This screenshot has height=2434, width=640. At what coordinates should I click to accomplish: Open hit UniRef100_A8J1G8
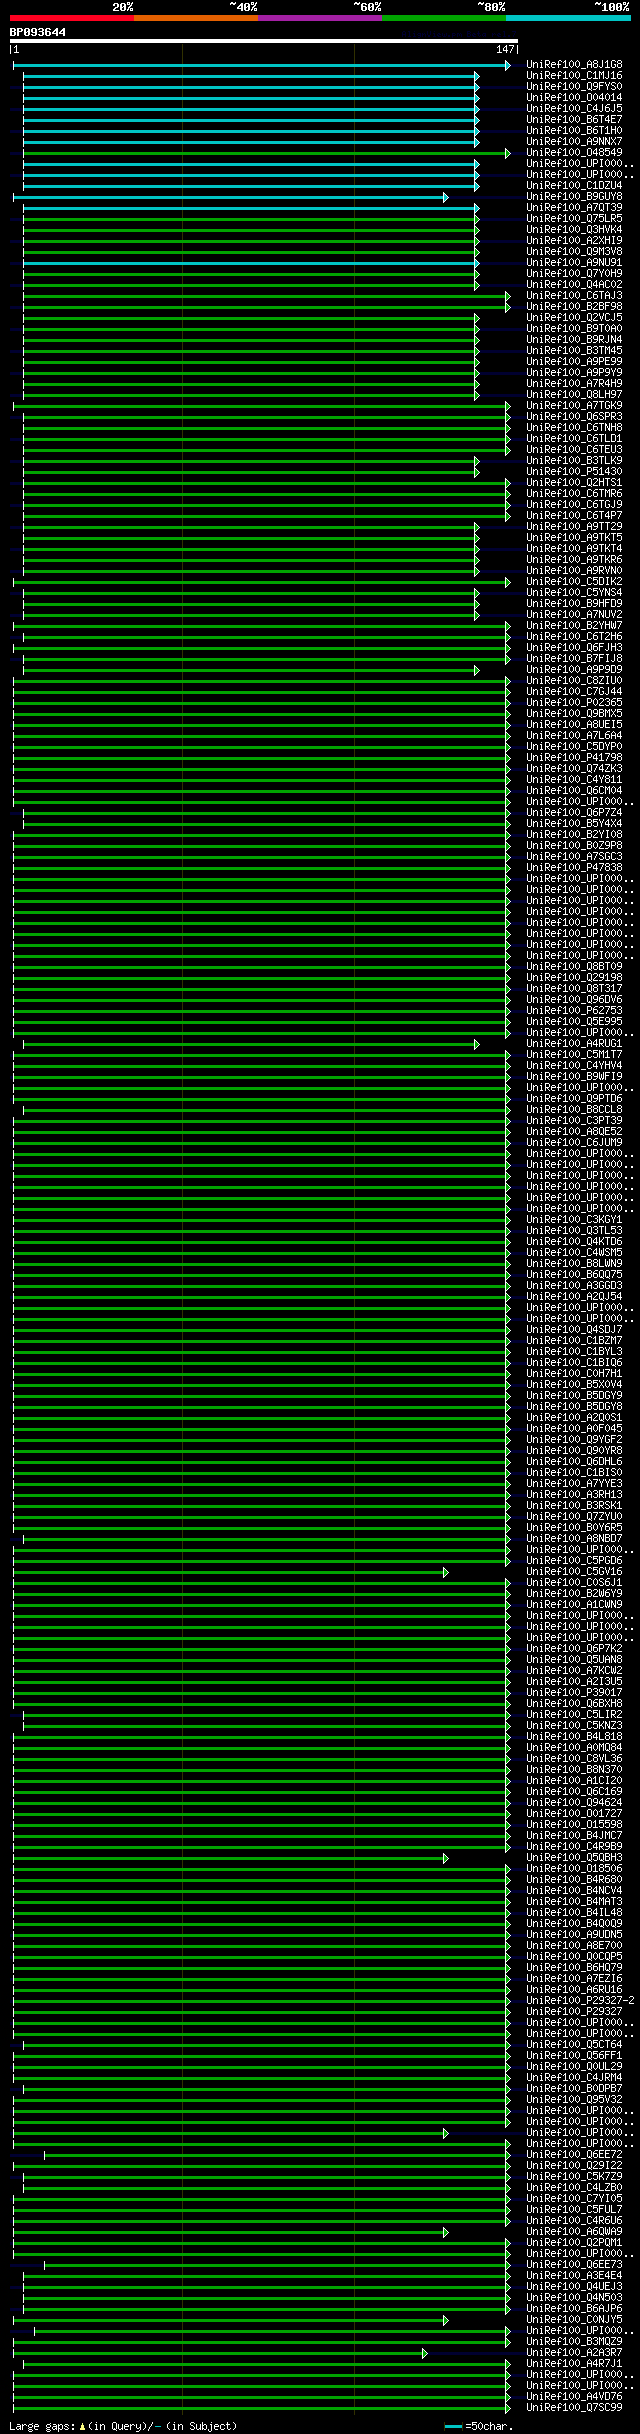click(574, 65)
